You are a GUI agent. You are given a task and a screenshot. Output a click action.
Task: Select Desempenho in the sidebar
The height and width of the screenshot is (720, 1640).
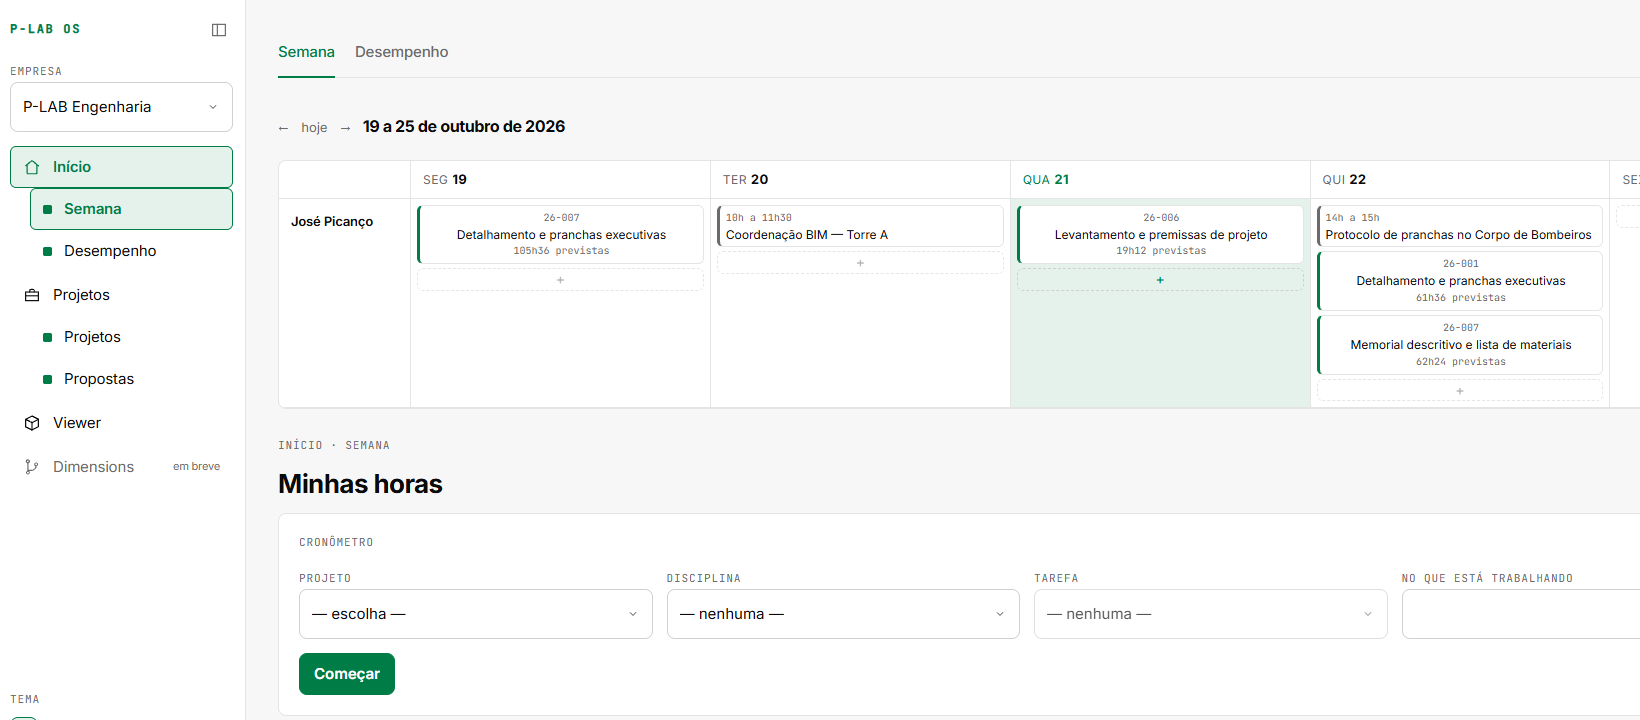(x=131, y=251)
